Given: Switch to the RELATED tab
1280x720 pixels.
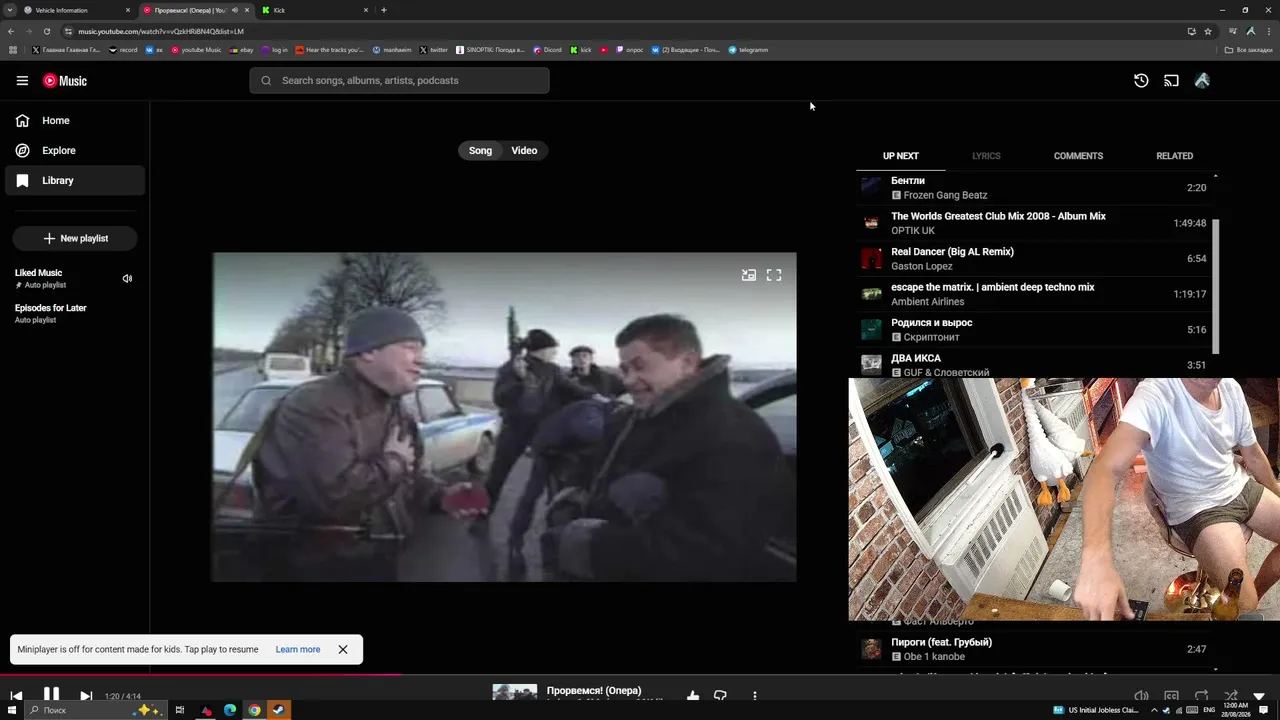Looking at the screenshot, I should pos(1174,156).
